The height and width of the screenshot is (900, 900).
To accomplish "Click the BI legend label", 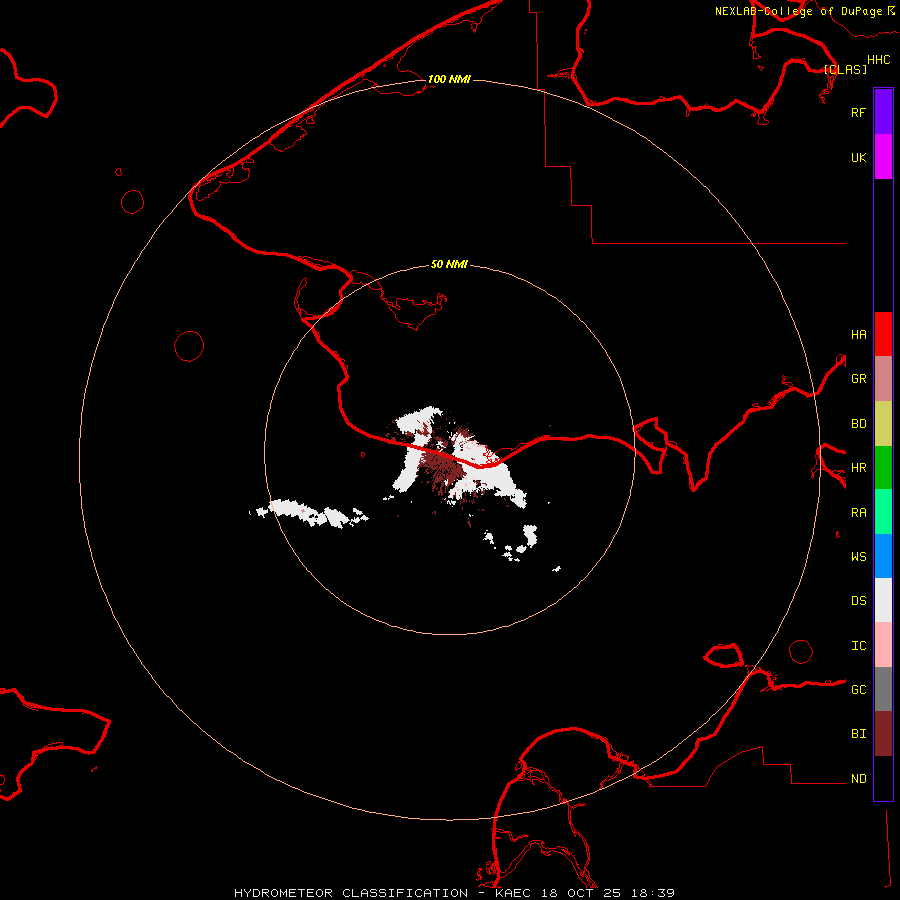I will (x=858, y=734).
